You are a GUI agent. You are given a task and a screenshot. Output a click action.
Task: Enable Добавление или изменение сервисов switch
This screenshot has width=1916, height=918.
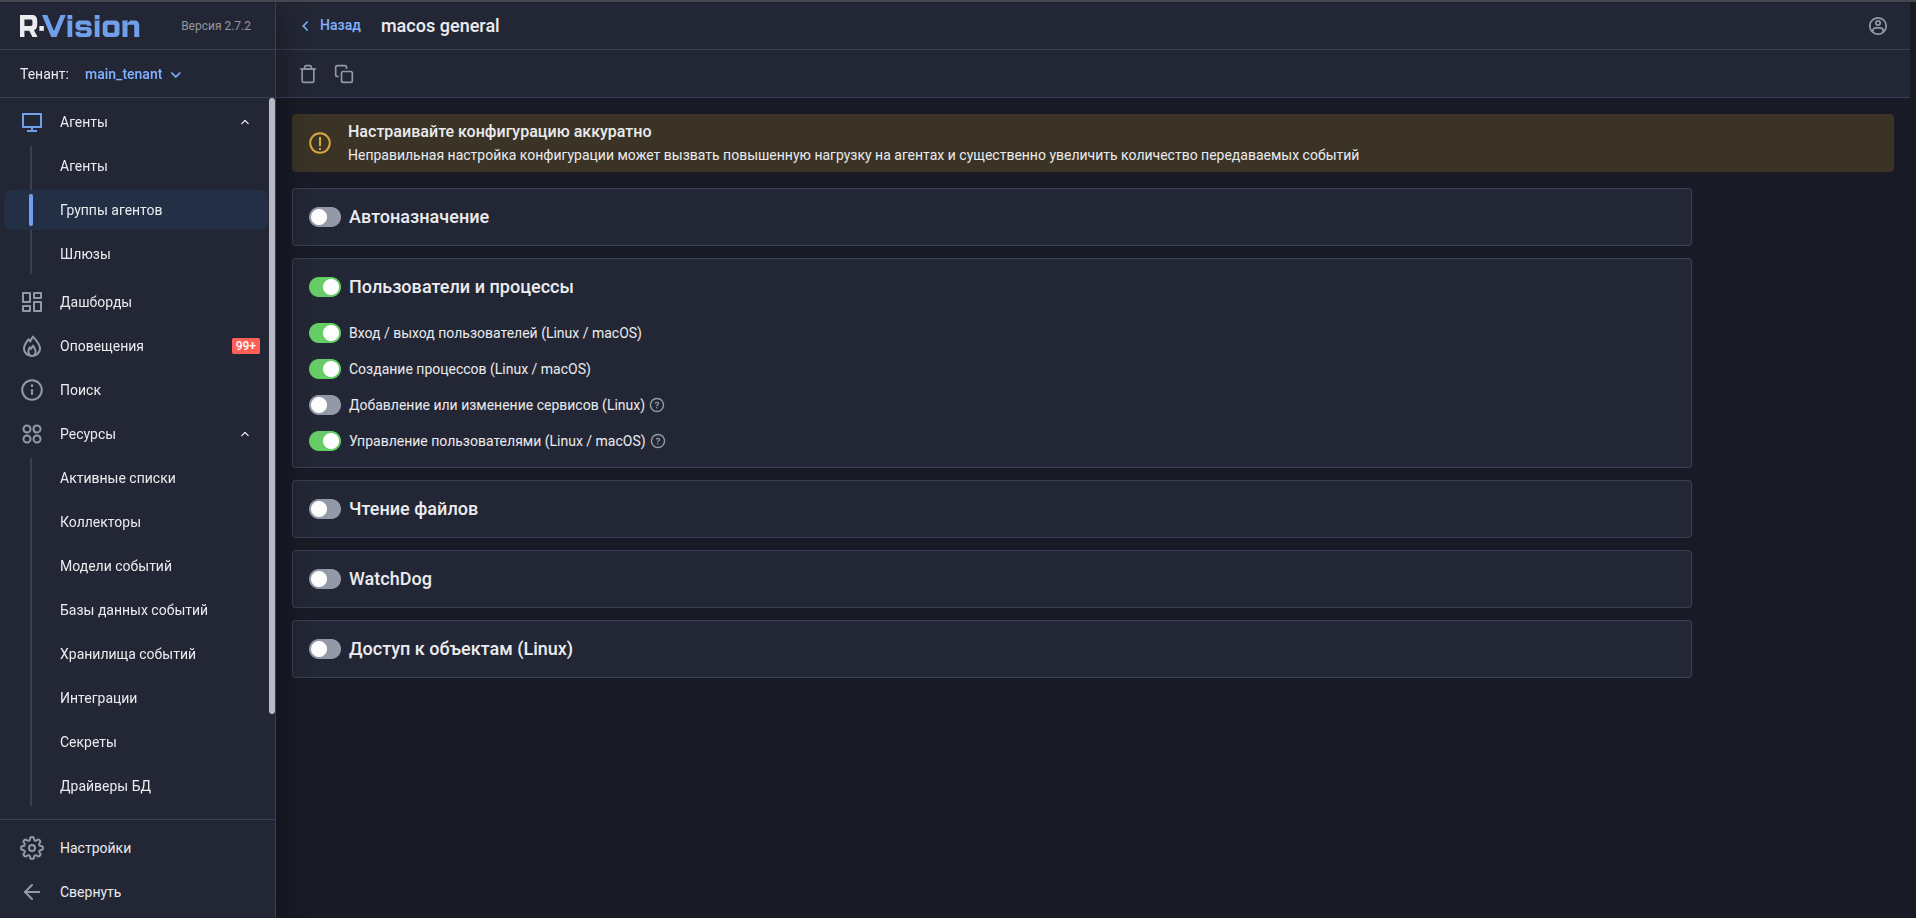[325, 405]
